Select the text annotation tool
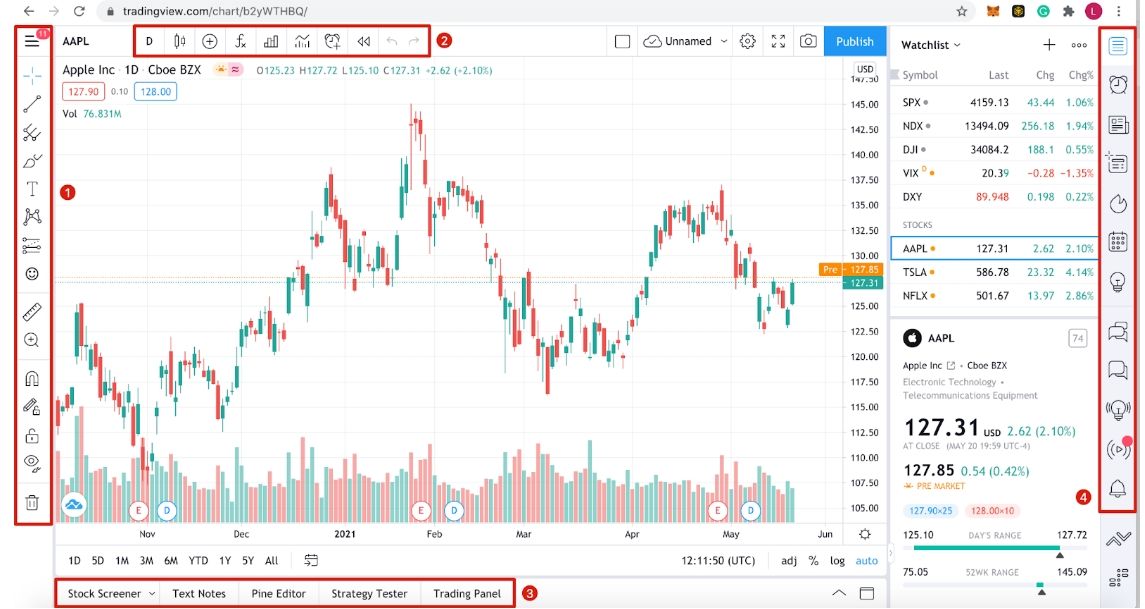 tap(31, 188)
